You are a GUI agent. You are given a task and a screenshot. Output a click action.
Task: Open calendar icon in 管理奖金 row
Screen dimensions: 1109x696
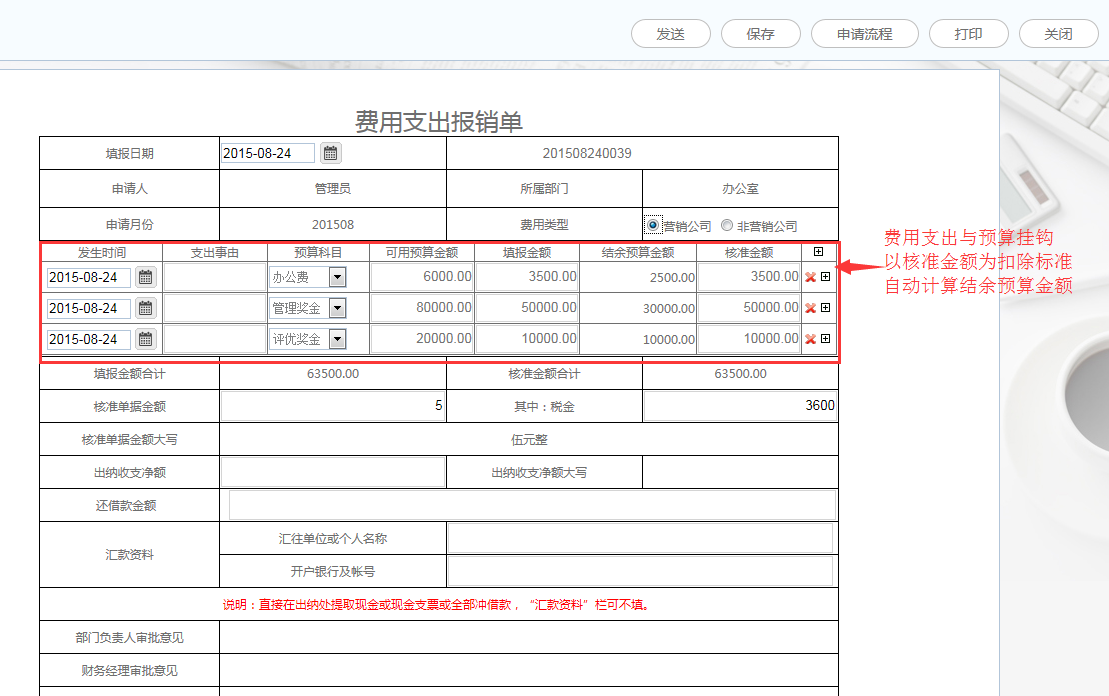coord(146,308)
